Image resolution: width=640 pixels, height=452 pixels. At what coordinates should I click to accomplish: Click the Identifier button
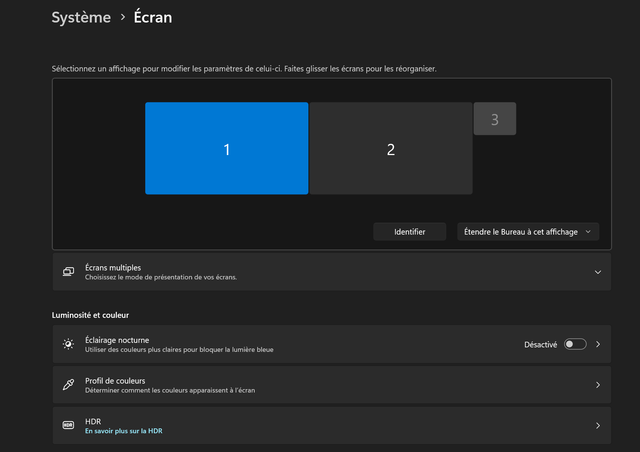[409, 232]
